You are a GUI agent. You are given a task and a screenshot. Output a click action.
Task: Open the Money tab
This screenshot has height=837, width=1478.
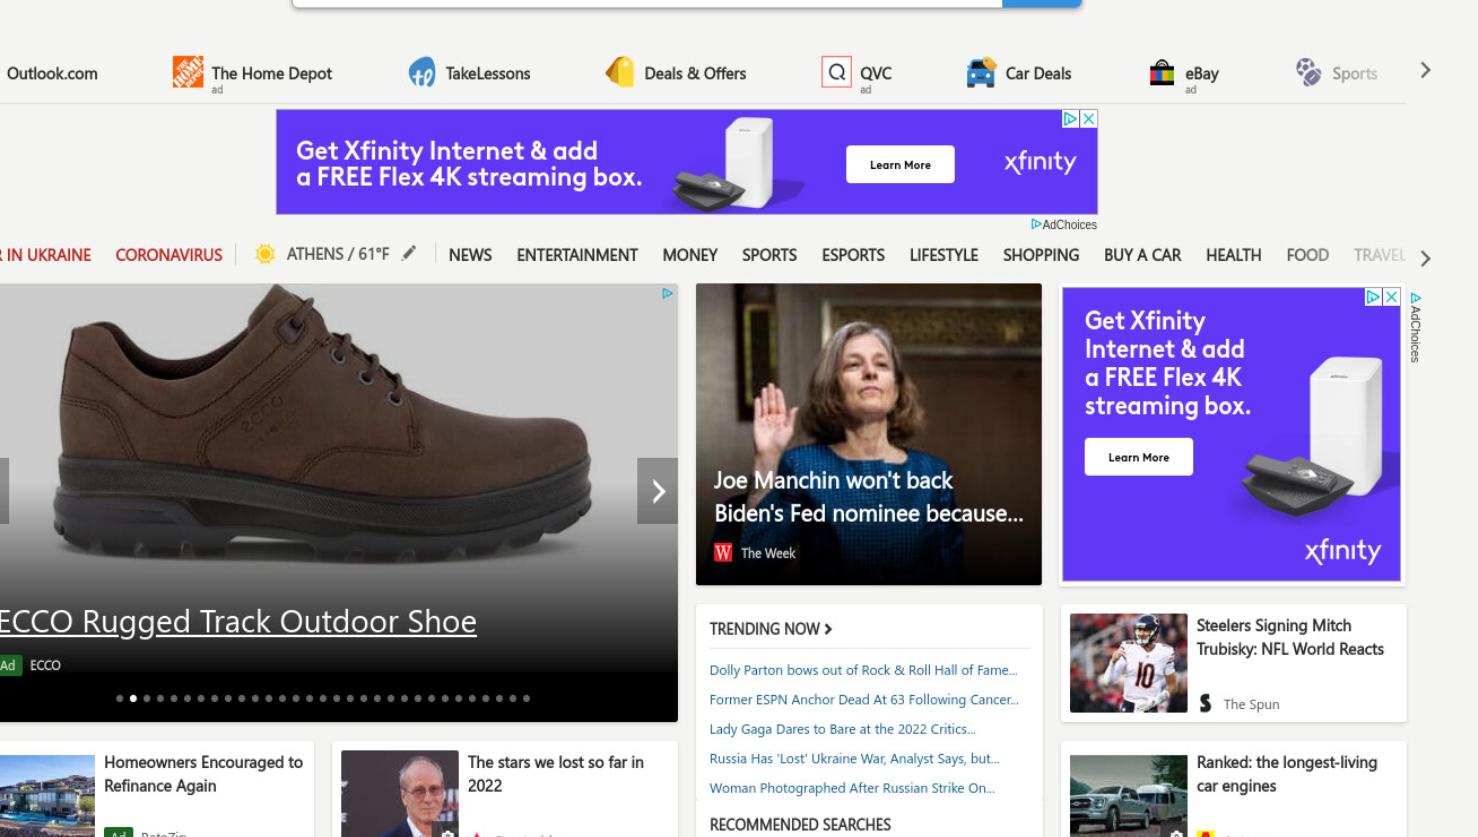point(690,255)
